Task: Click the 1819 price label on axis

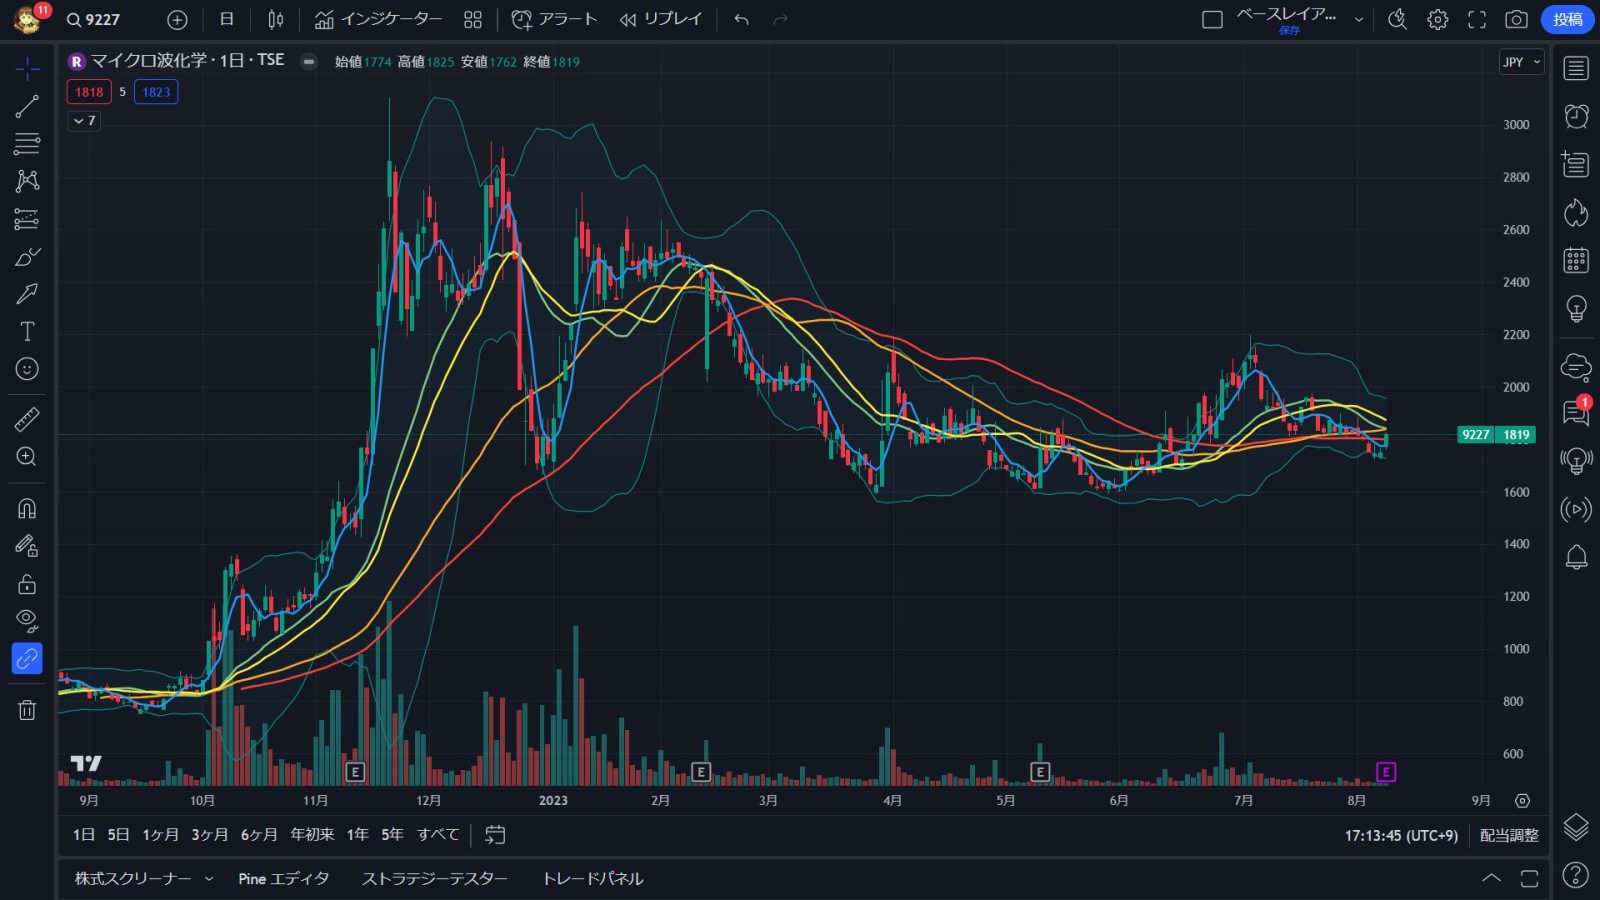Action: click(1516, 435)
